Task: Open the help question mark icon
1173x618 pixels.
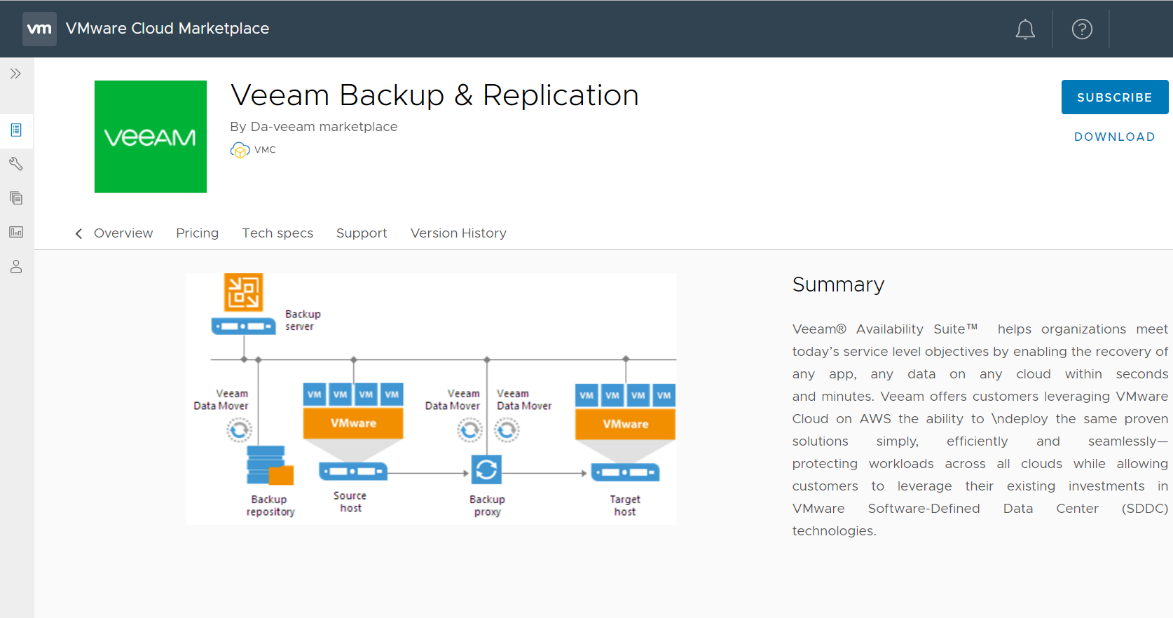Action: tap(1082, 29)
